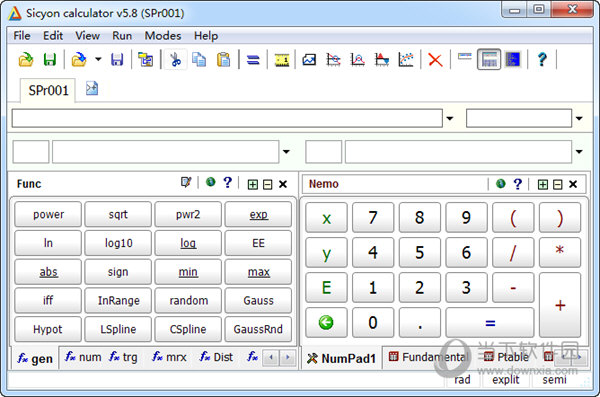600x397 pixels.
Task: Click the peak curve analysis icon
Action: [x=358, y=60]
